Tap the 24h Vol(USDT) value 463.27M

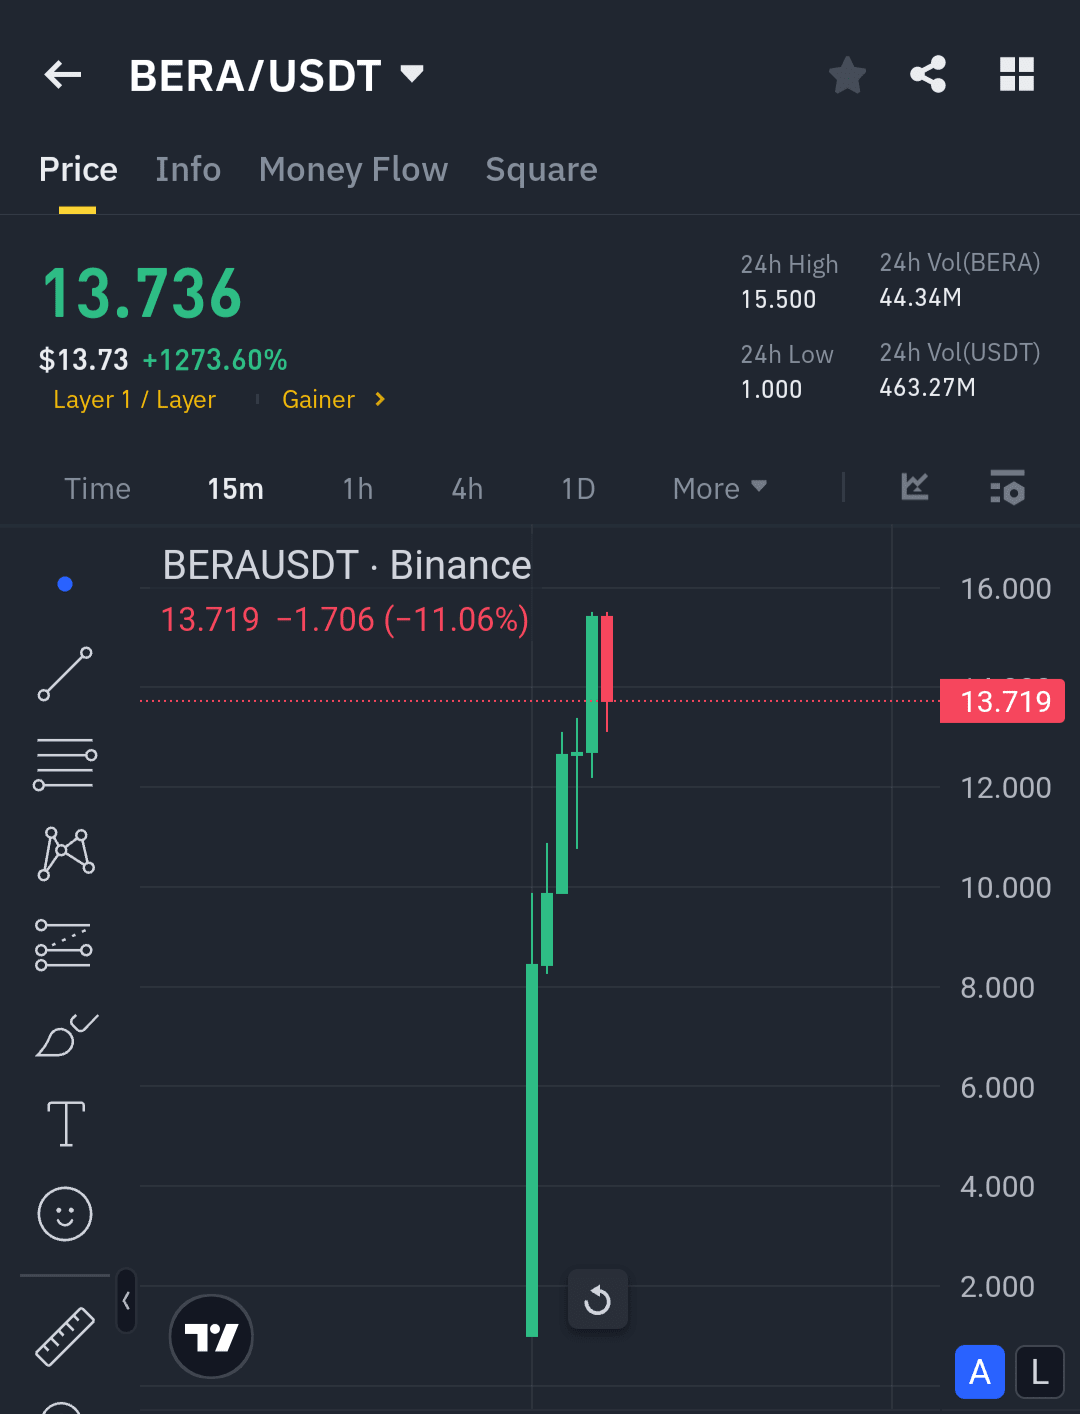coord(927,387)
